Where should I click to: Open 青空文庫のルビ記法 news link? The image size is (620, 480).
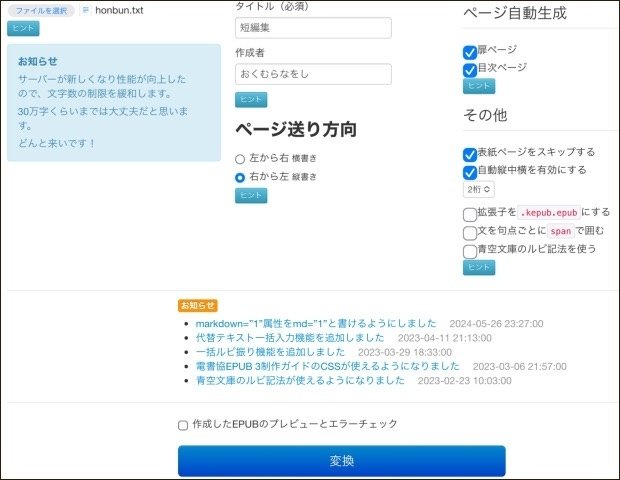tap(300, 380)
